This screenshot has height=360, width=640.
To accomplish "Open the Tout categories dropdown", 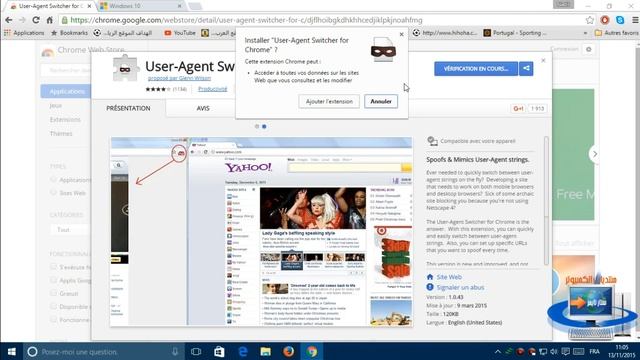I will (70, 230).
